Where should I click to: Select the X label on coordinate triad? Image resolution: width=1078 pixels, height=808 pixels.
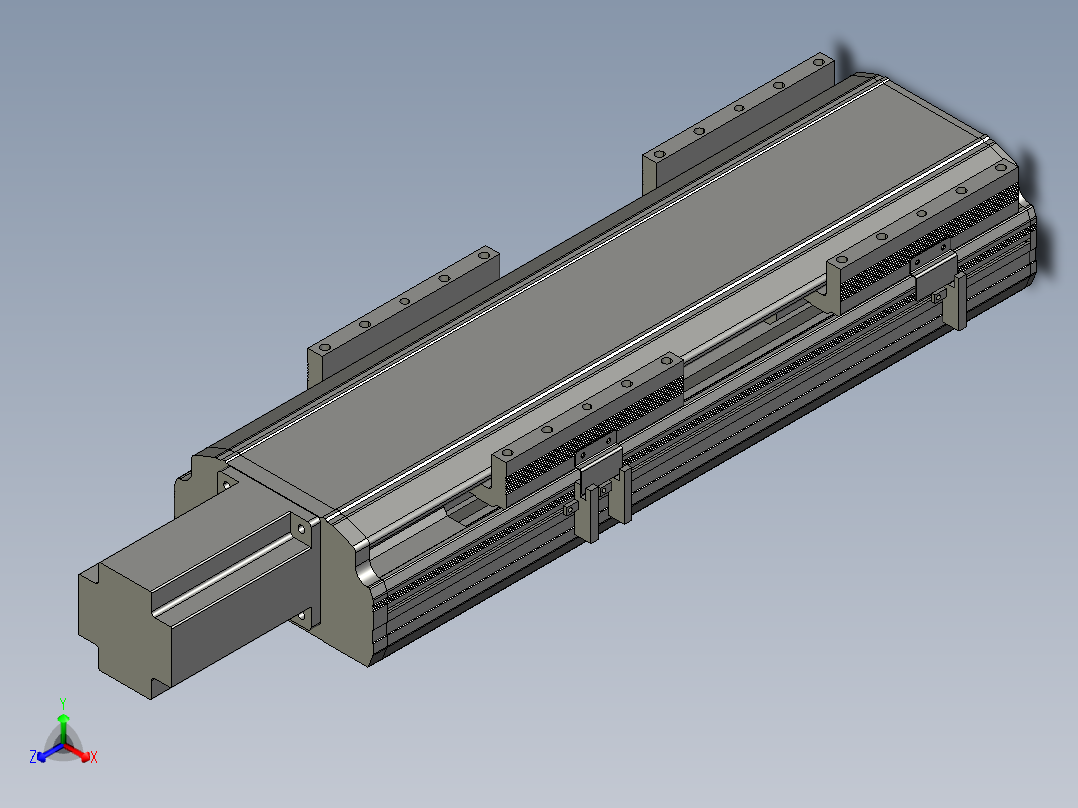pos(94,757)
